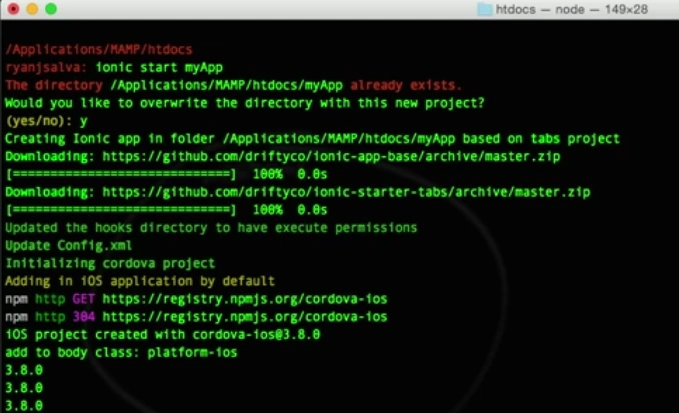This screenshot has height=413, width=679.
Task: Click the ionic-app-base master.zip download URL
Action: tap(331, 156)
